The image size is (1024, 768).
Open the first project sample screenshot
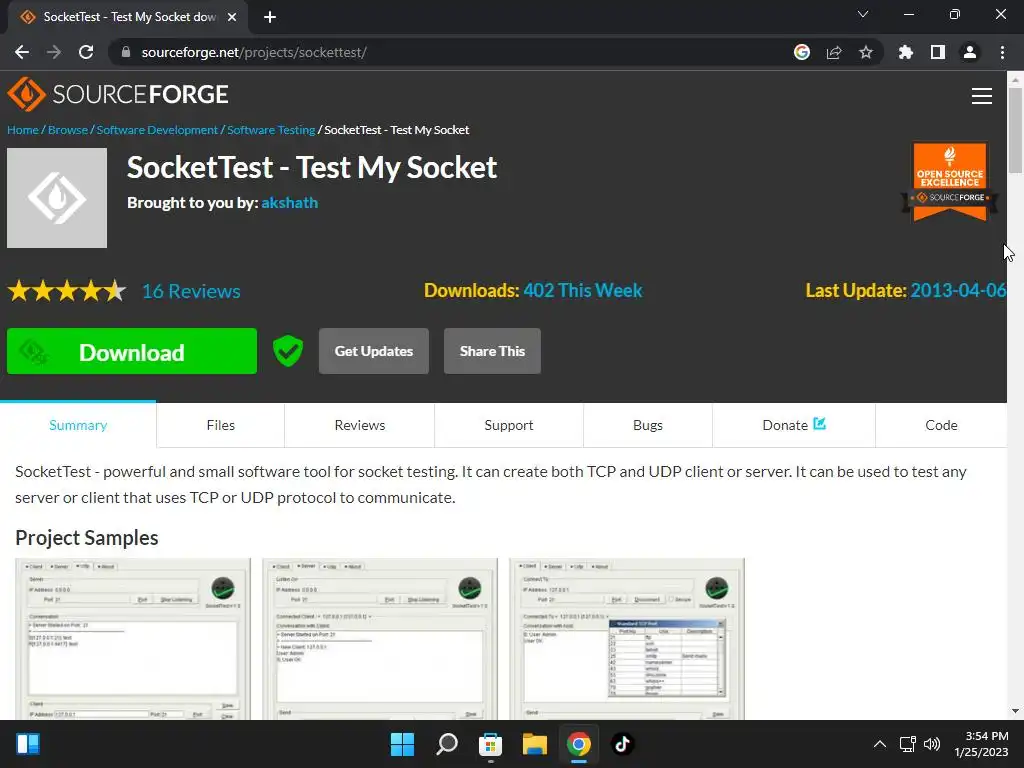pos(133,639)
